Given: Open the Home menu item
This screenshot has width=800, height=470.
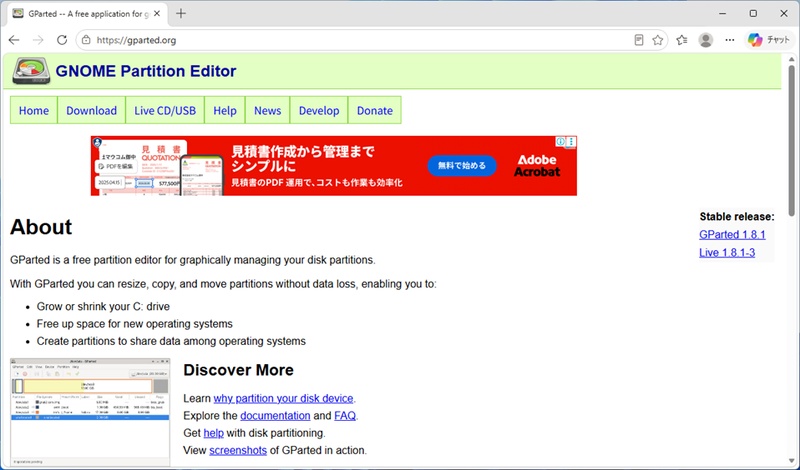Looking at the screenshot, I should [34, 110].
